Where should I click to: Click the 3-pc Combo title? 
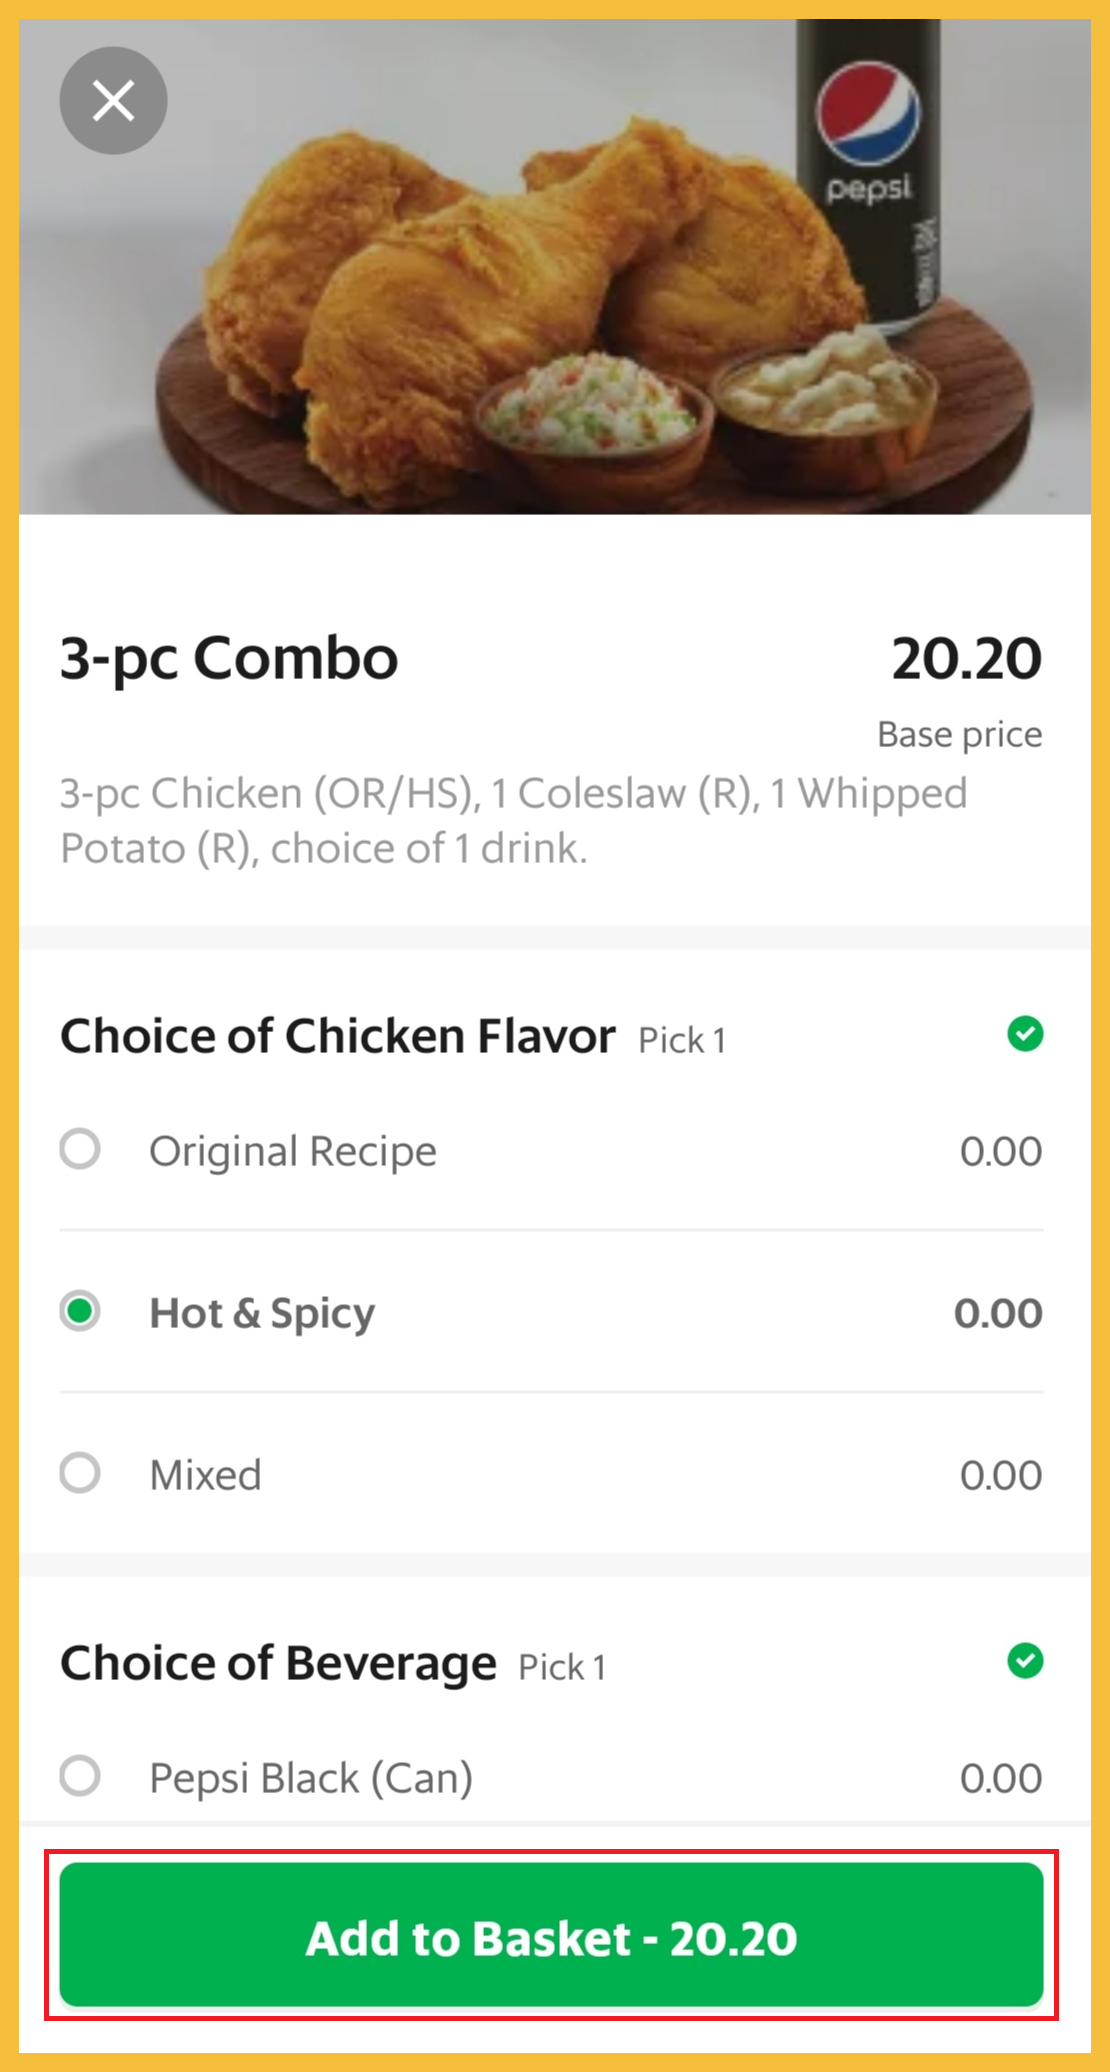pos(229,658)
